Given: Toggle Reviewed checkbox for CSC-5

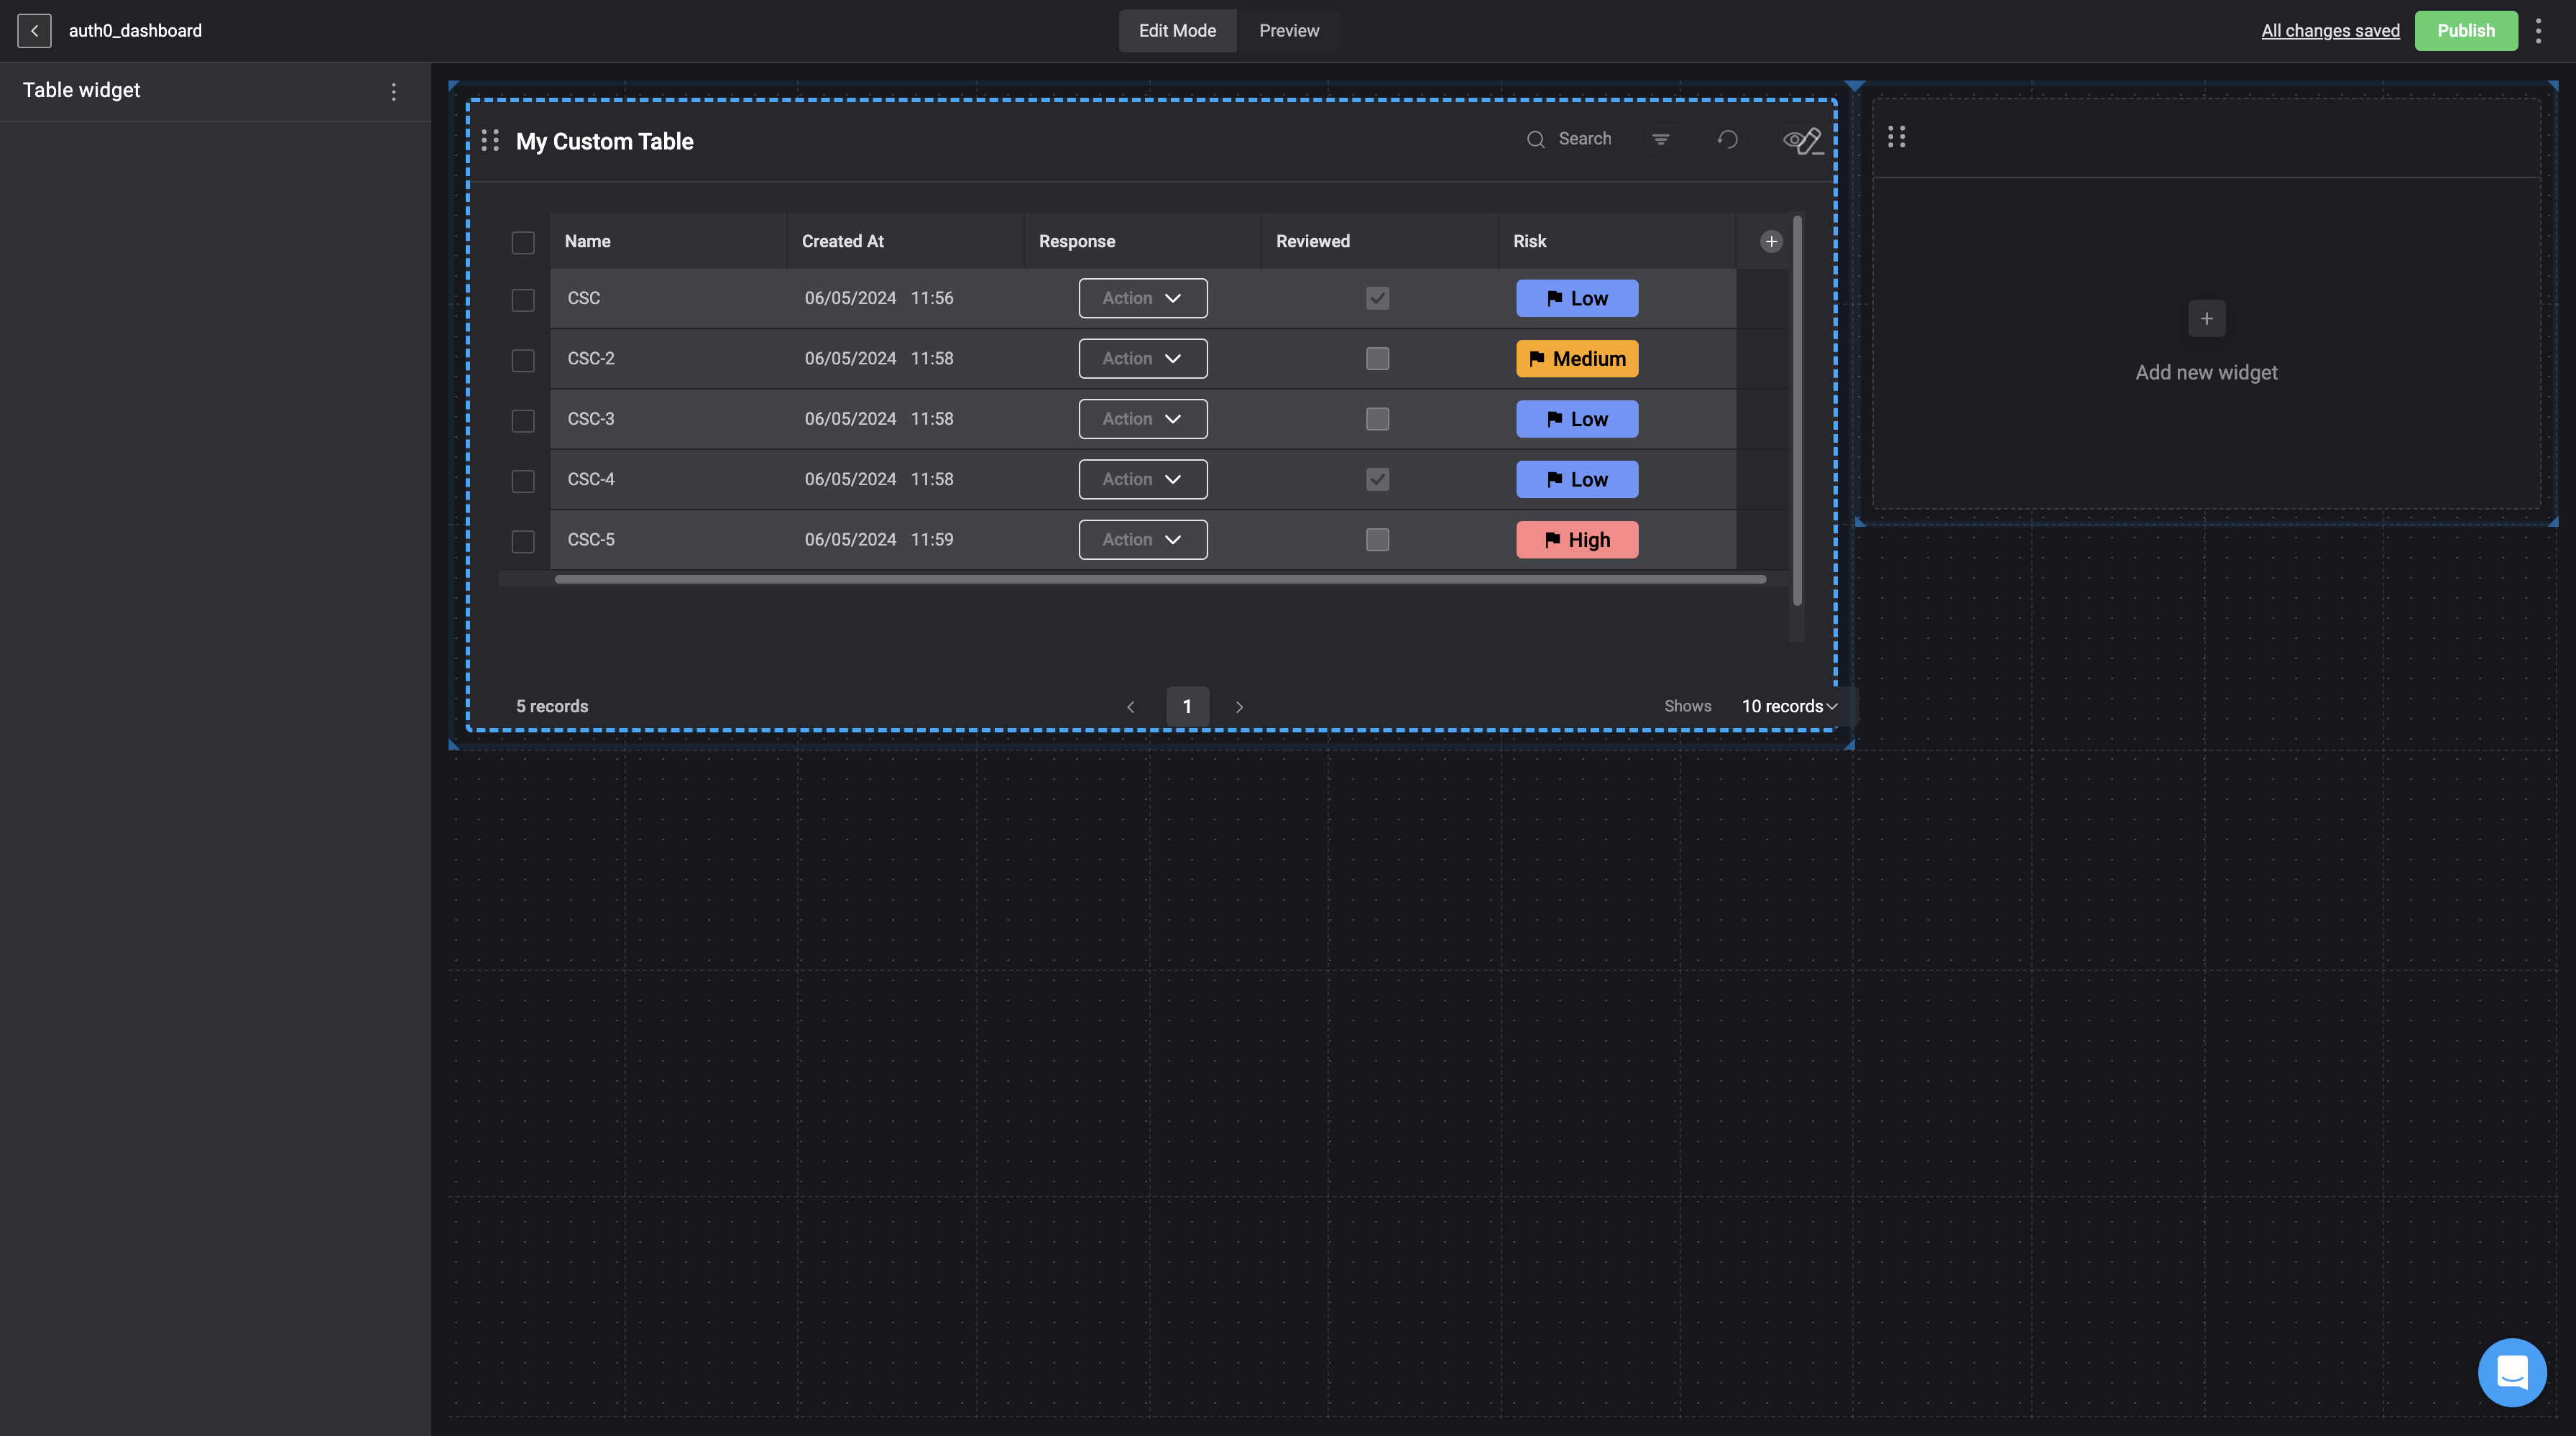Looking at the screenshot, I should pos(1377,540).
